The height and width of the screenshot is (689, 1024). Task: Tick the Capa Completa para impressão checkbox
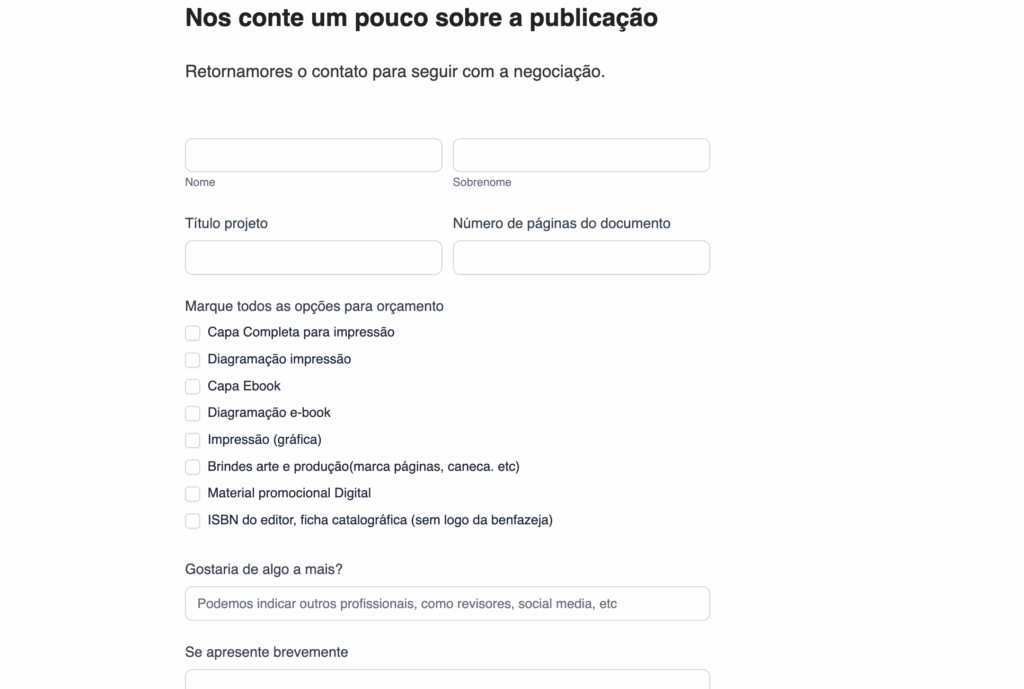(x=193, y=333)
